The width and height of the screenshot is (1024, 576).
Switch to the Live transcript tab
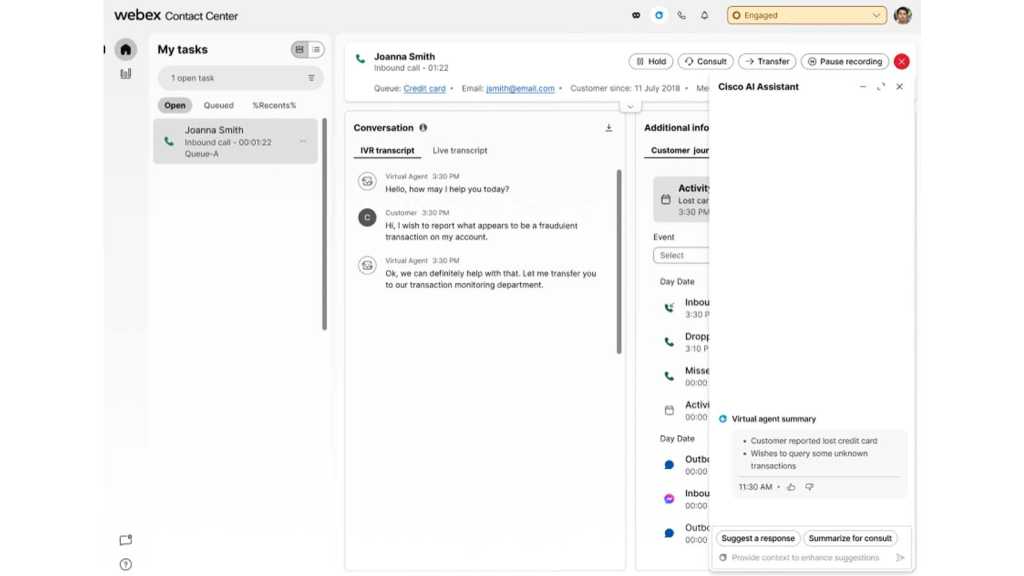(x=460, y=151)
